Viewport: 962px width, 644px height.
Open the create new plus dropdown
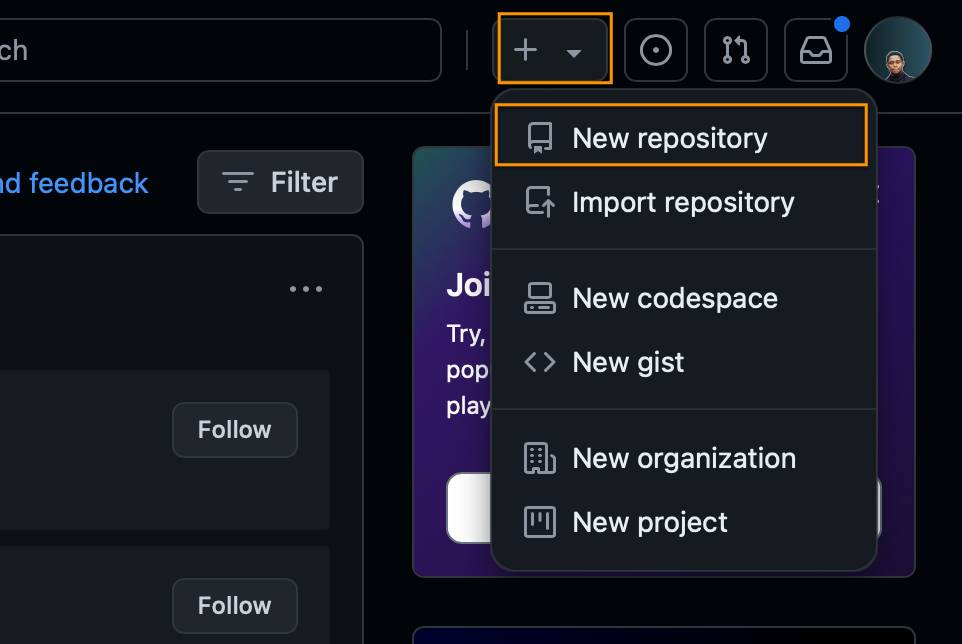coord(550,50)
